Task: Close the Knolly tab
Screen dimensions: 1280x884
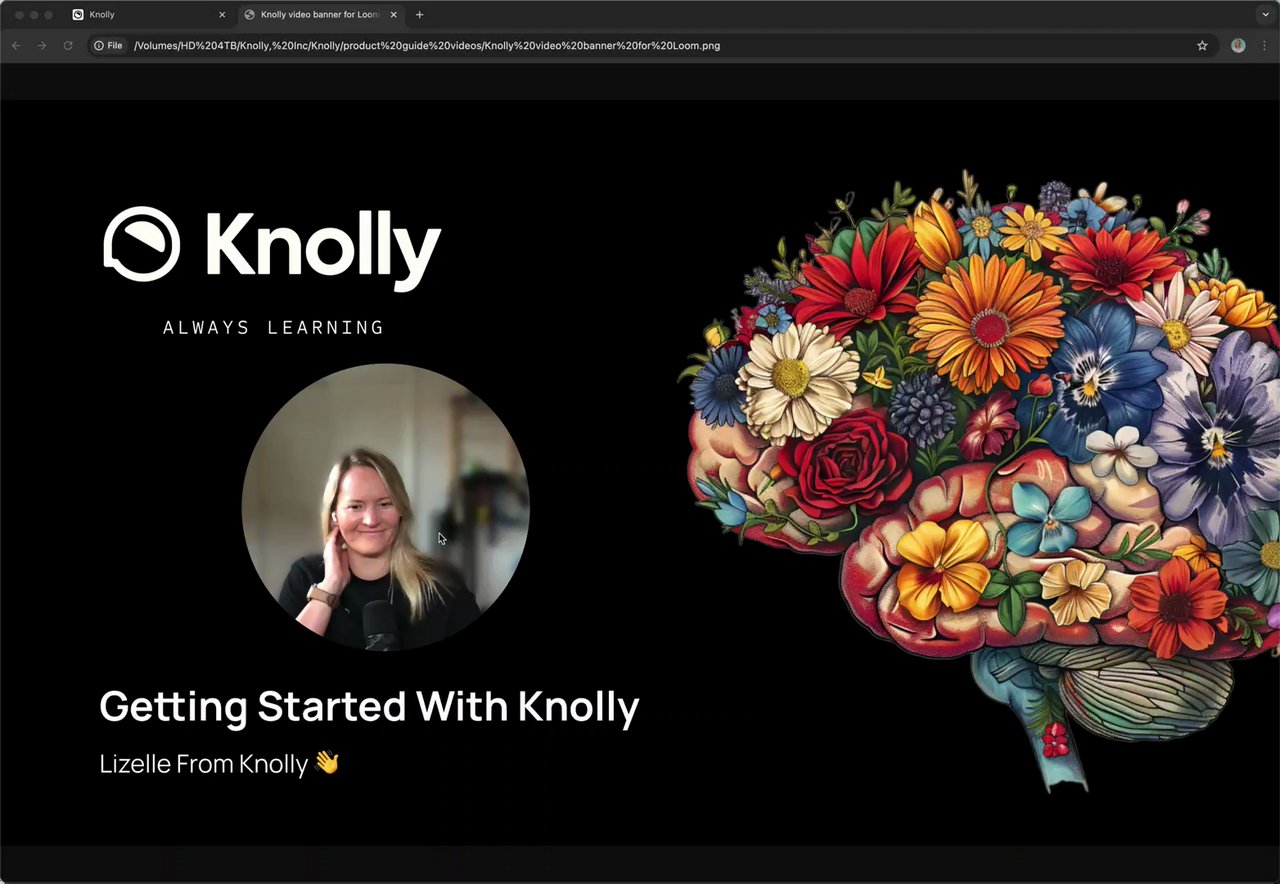Action: [222, 15]
